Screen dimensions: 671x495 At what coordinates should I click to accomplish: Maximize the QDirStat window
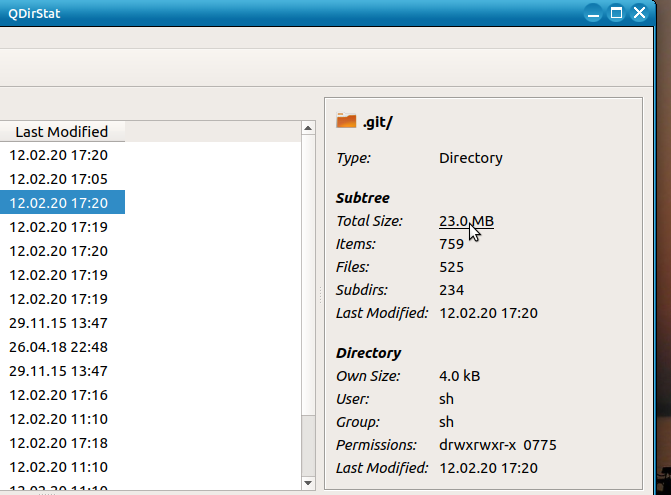616,13
